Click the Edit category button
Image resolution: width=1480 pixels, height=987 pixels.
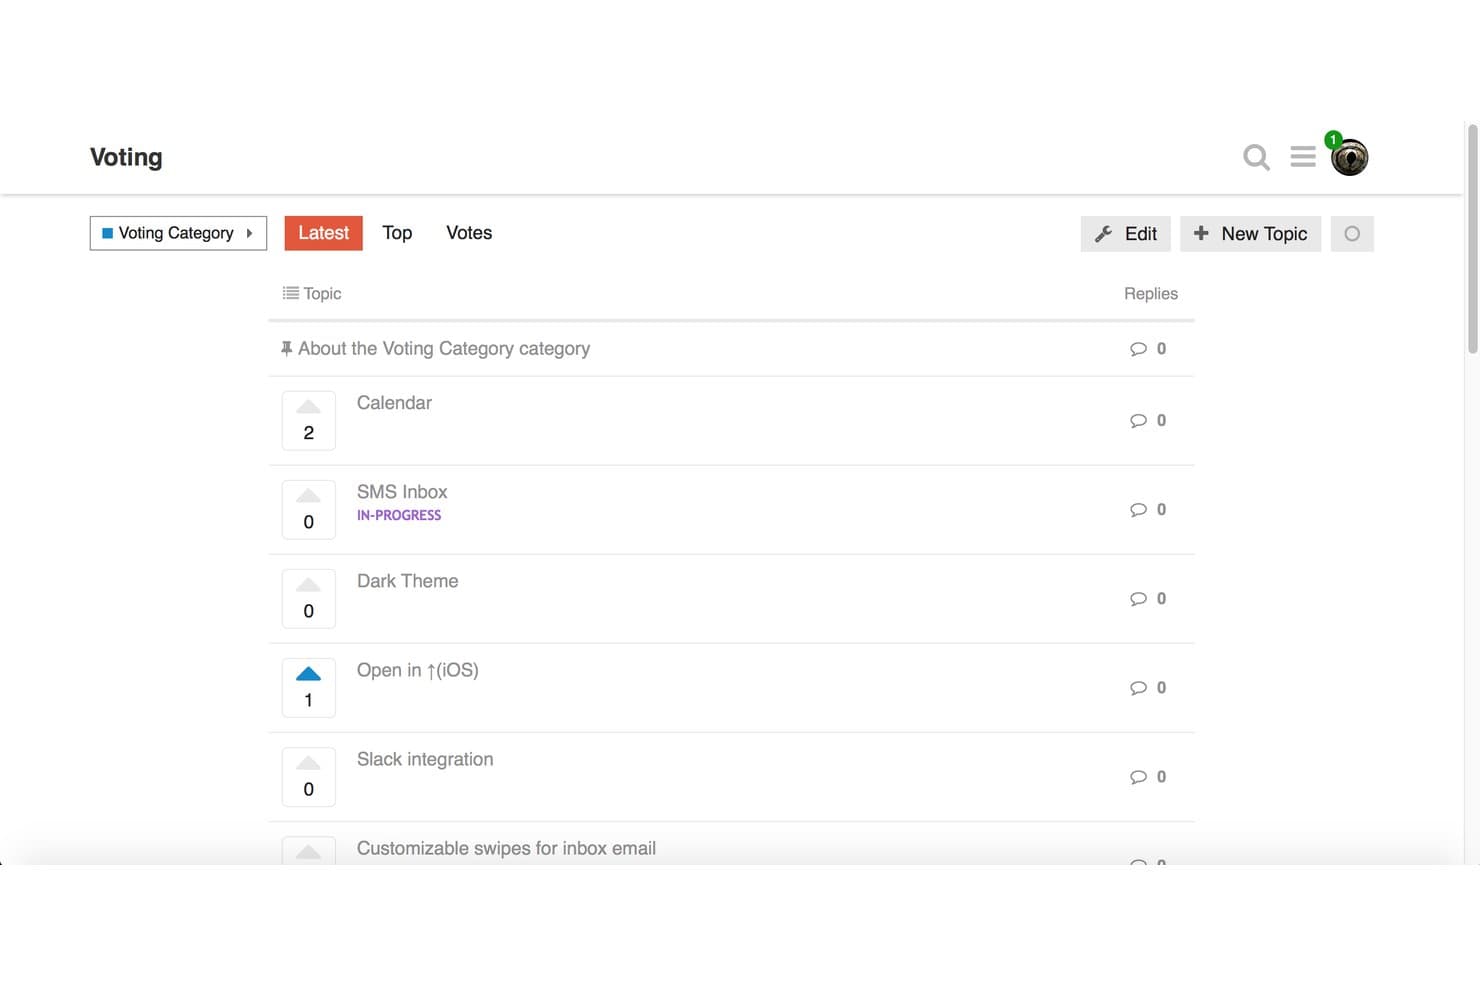[x=1125, y=234]
